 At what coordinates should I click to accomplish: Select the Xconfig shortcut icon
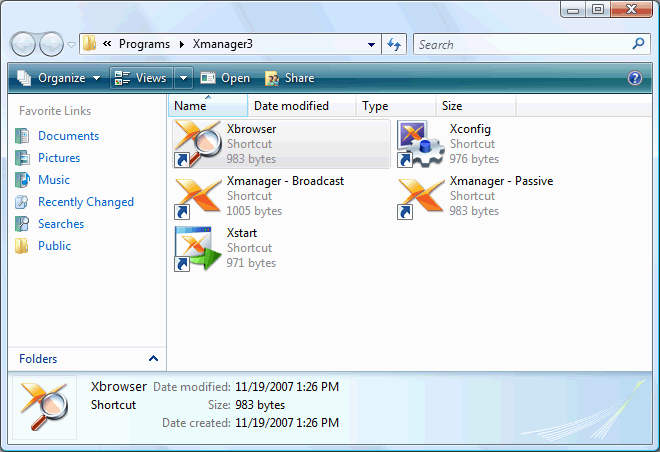tap(421, 144)
